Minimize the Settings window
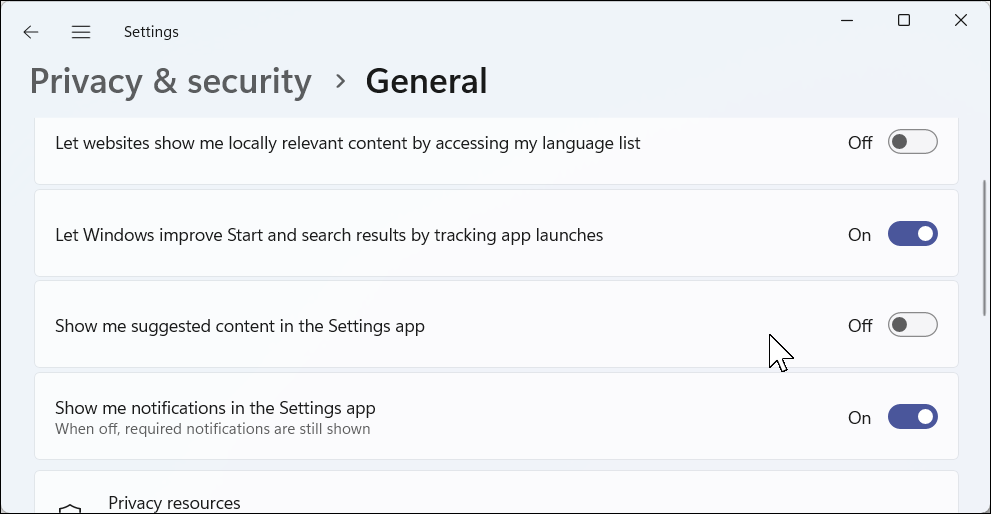The width and height of the screenshot is (991, 514). [846, 20]
